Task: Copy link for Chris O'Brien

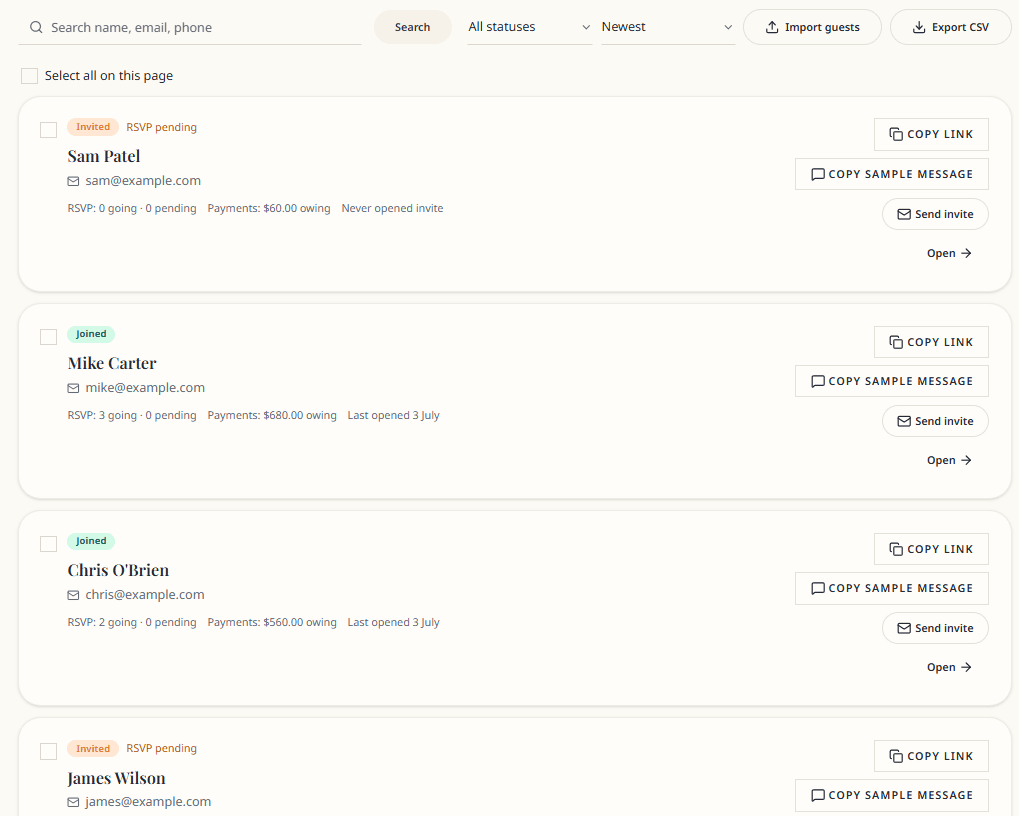Action: 931,549
